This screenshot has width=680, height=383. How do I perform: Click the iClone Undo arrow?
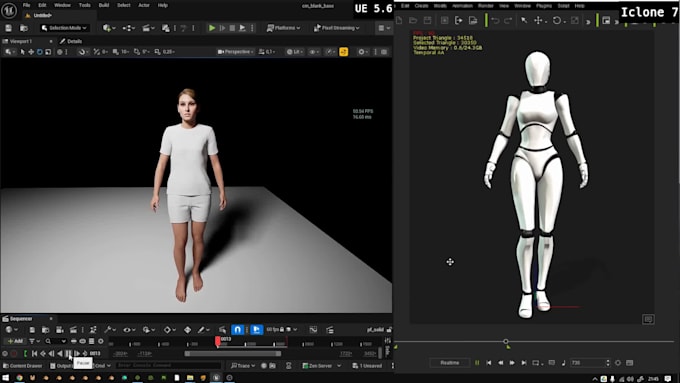(x=495, y=20)
